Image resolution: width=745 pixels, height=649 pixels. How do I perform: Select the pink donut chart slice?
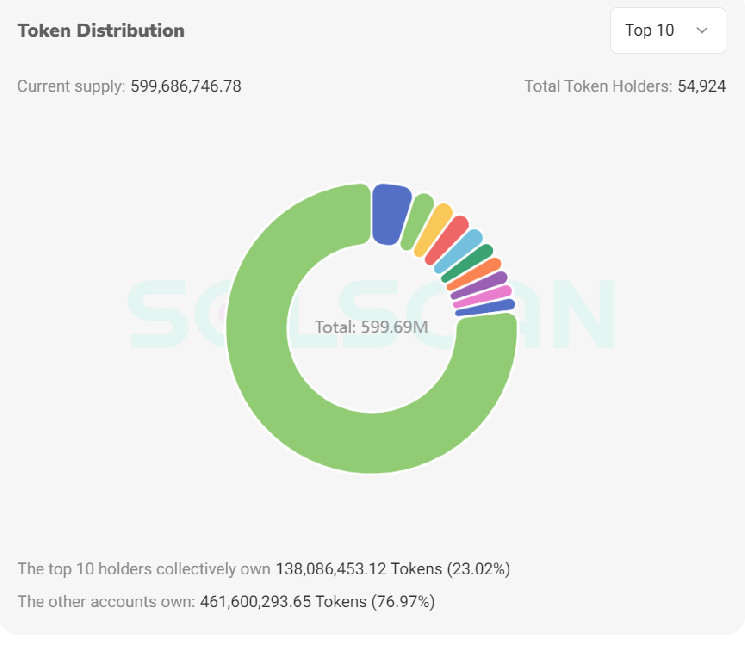click(x=483, y=296)
